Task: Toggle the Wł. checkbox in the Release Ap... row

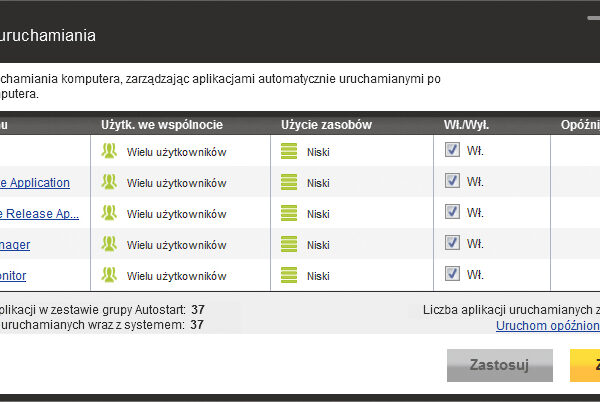Action: click(x=452, y=212)
